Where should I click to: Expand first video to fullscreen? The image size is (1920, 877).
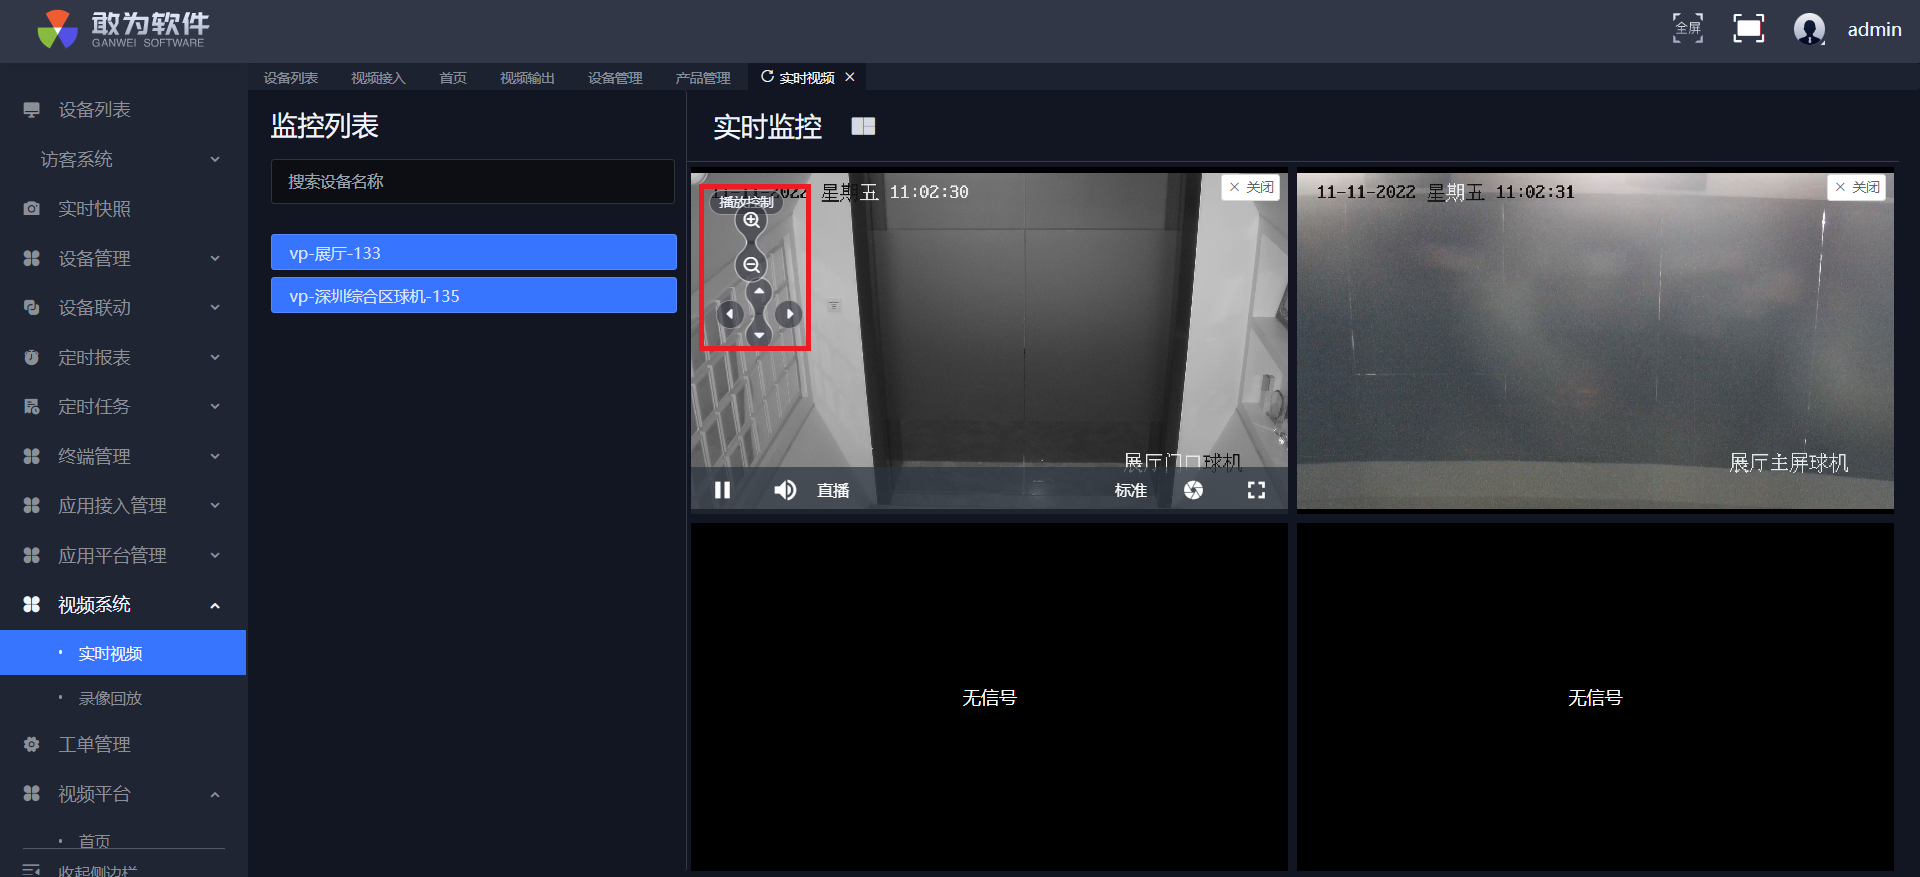(1256, 490)
